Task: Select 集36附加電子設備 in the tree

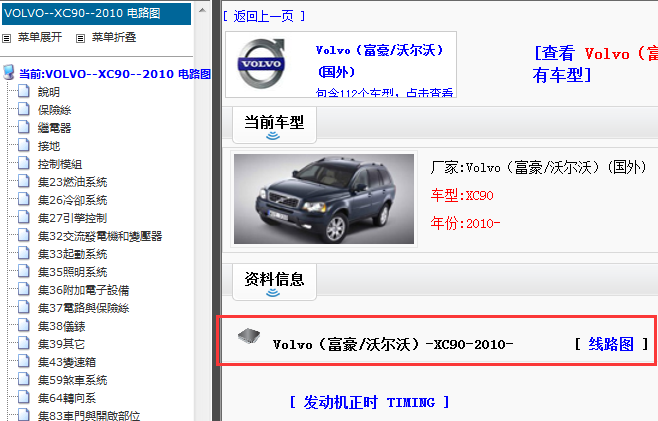Action: coord(84,290)
